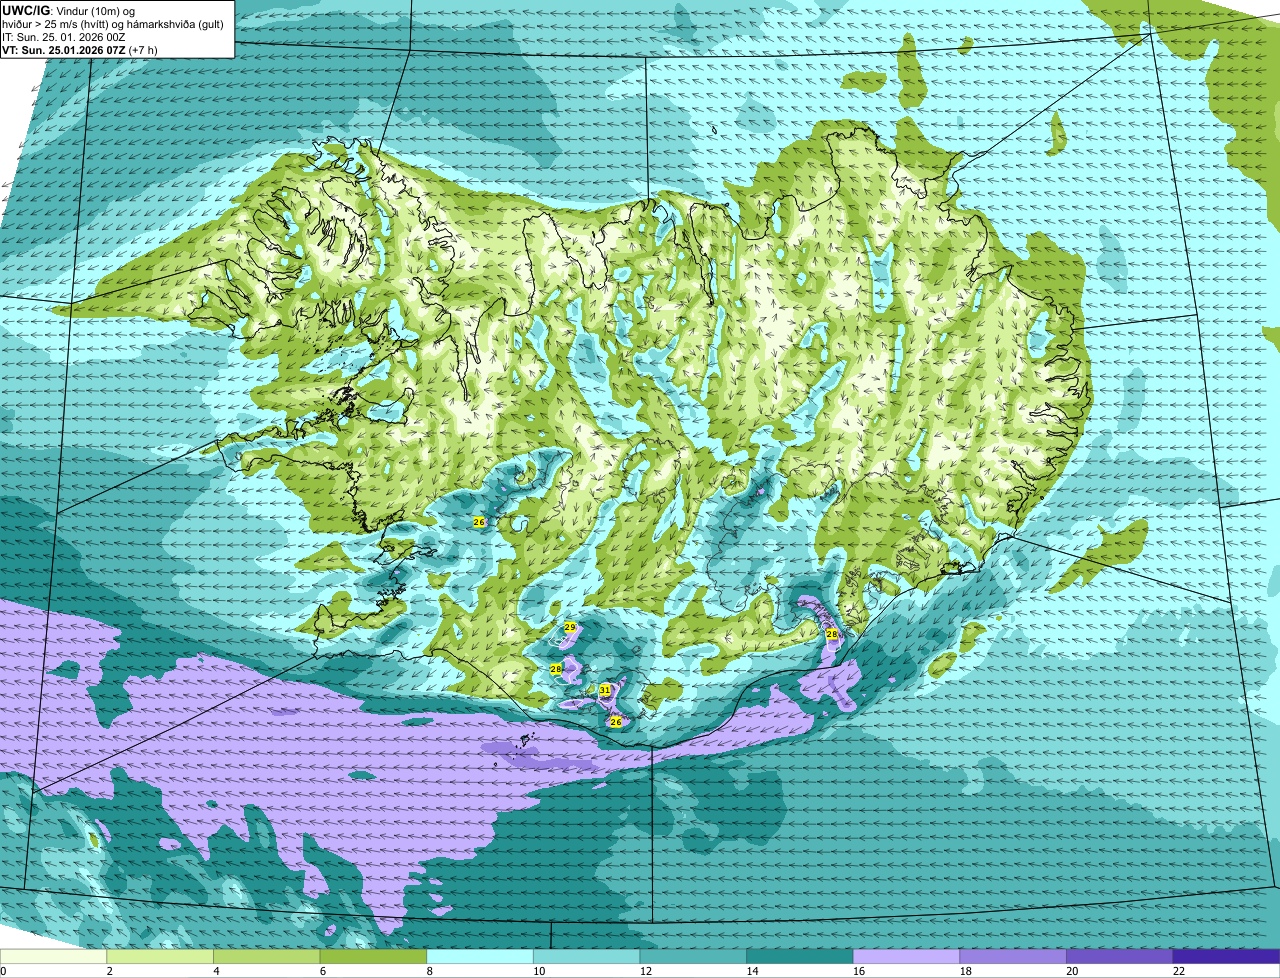Viewport: 1280px width, 978px height.
Task: Select the 18–20 m/s medium purple swatch
Action: pos(1013,956)
